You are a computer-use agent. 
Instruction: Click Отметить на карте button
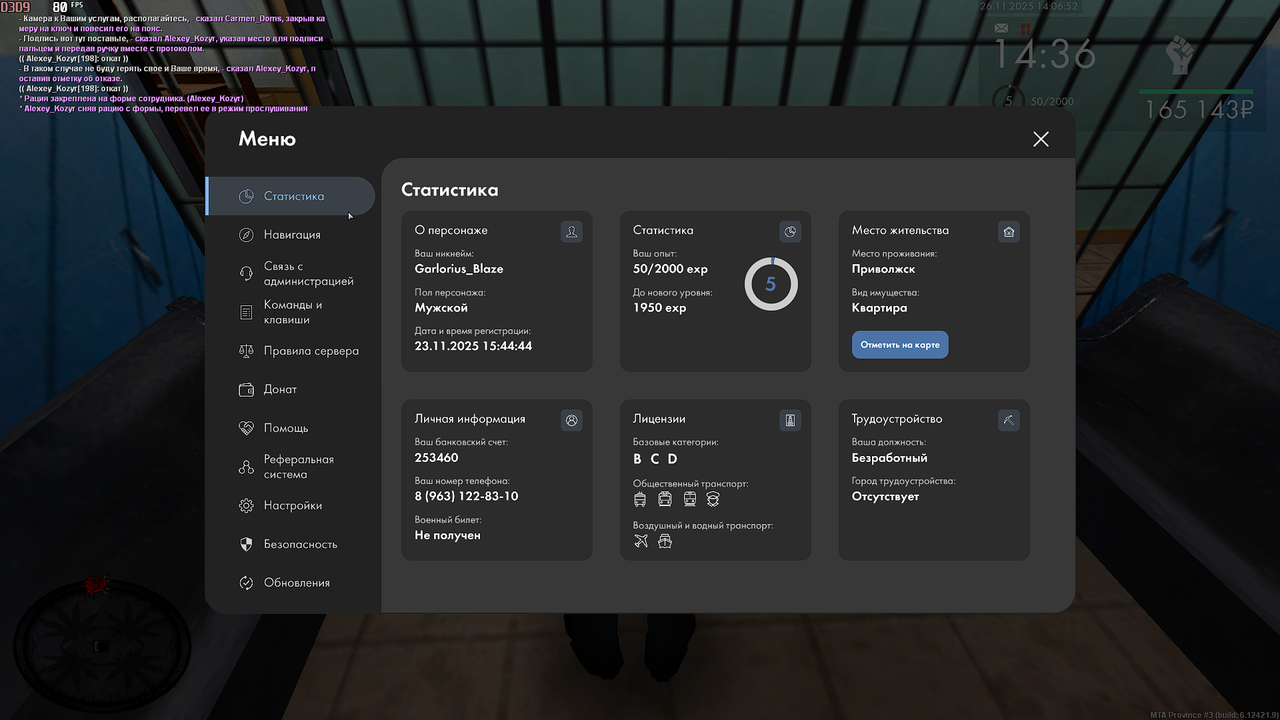pyautogui.click(x=900, y=345)
